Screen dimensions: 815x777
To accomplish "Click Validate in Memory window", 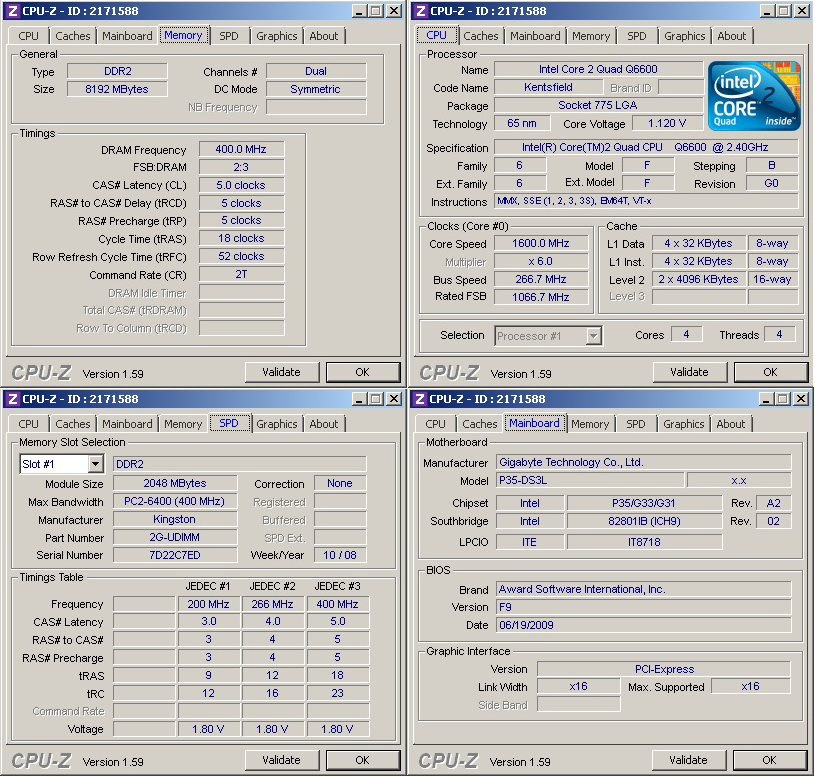I will (x=281, y=372).
